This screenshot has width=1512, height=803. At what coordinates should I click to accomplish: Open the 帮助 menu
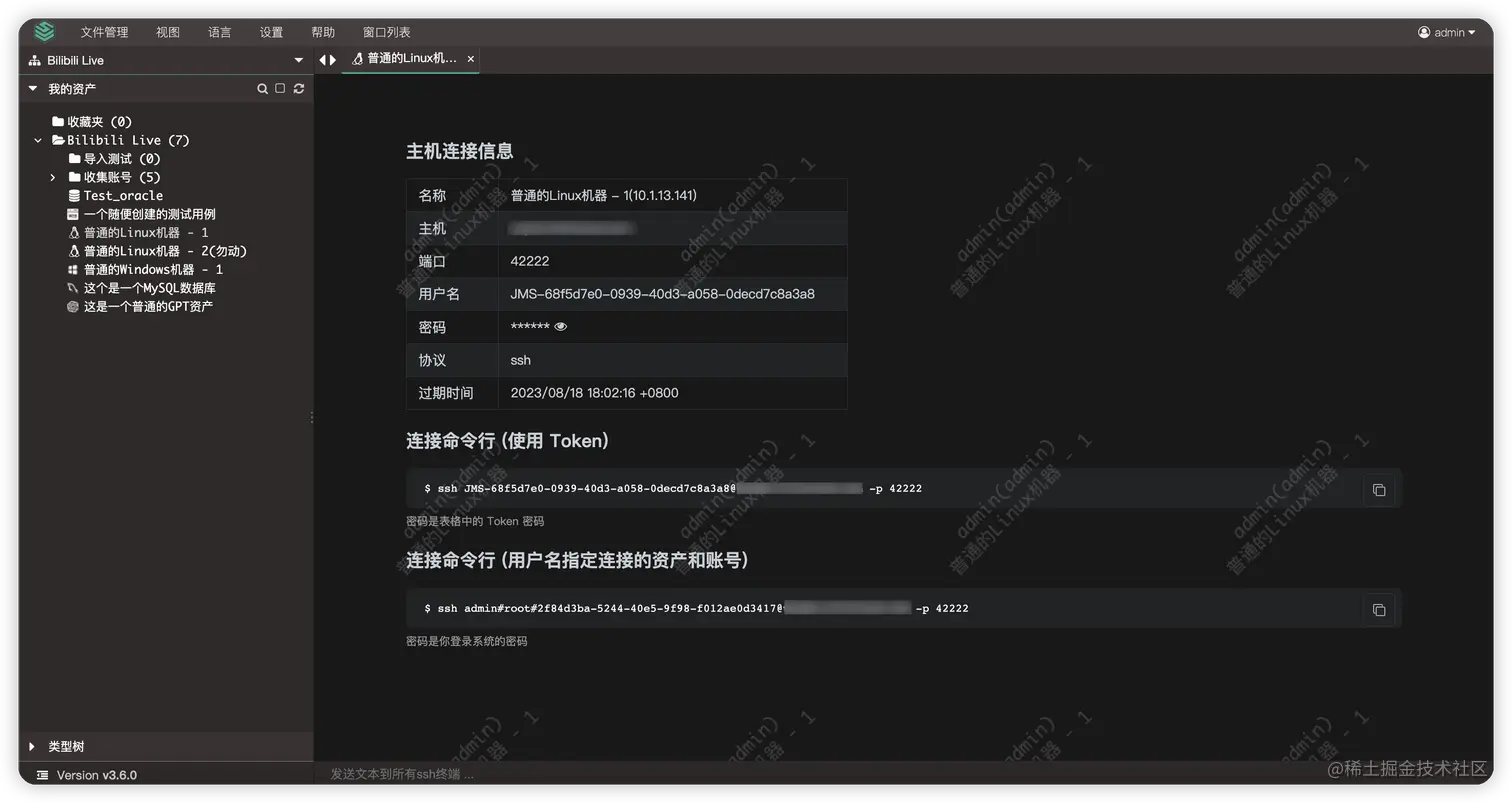pos(323,32)
